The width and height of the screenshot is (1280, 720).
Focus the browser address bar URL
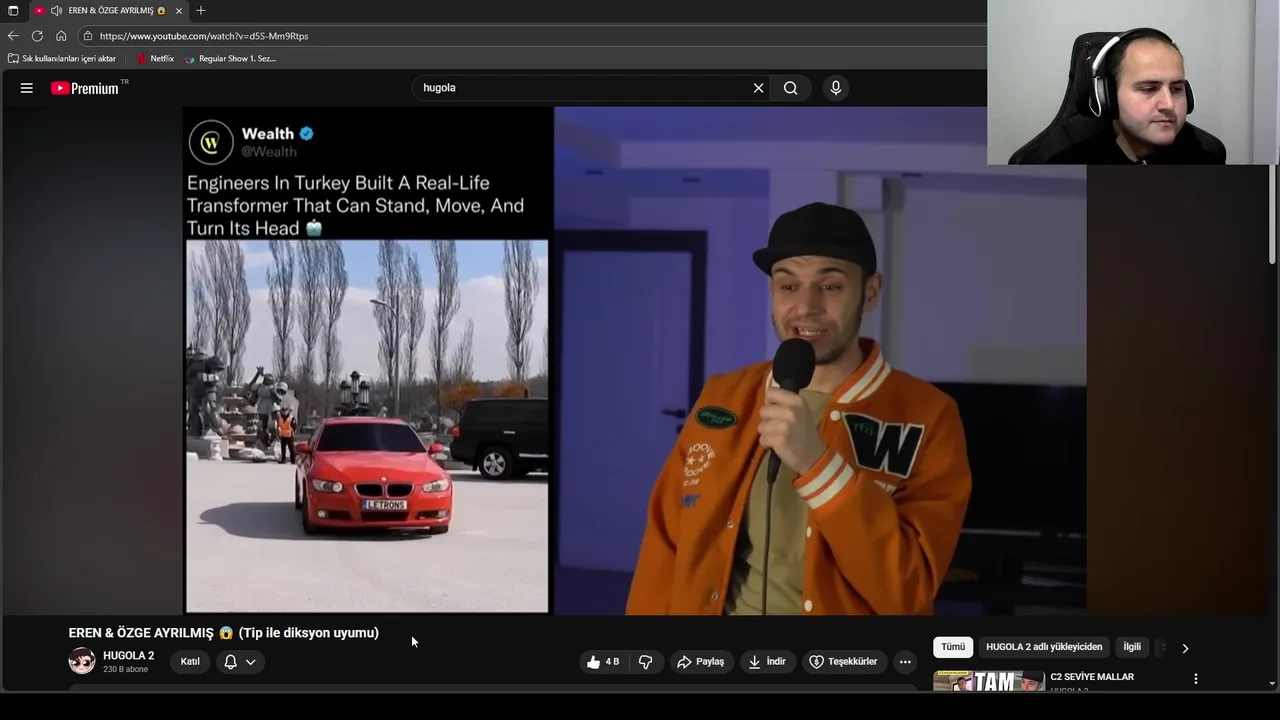[204, 36]
